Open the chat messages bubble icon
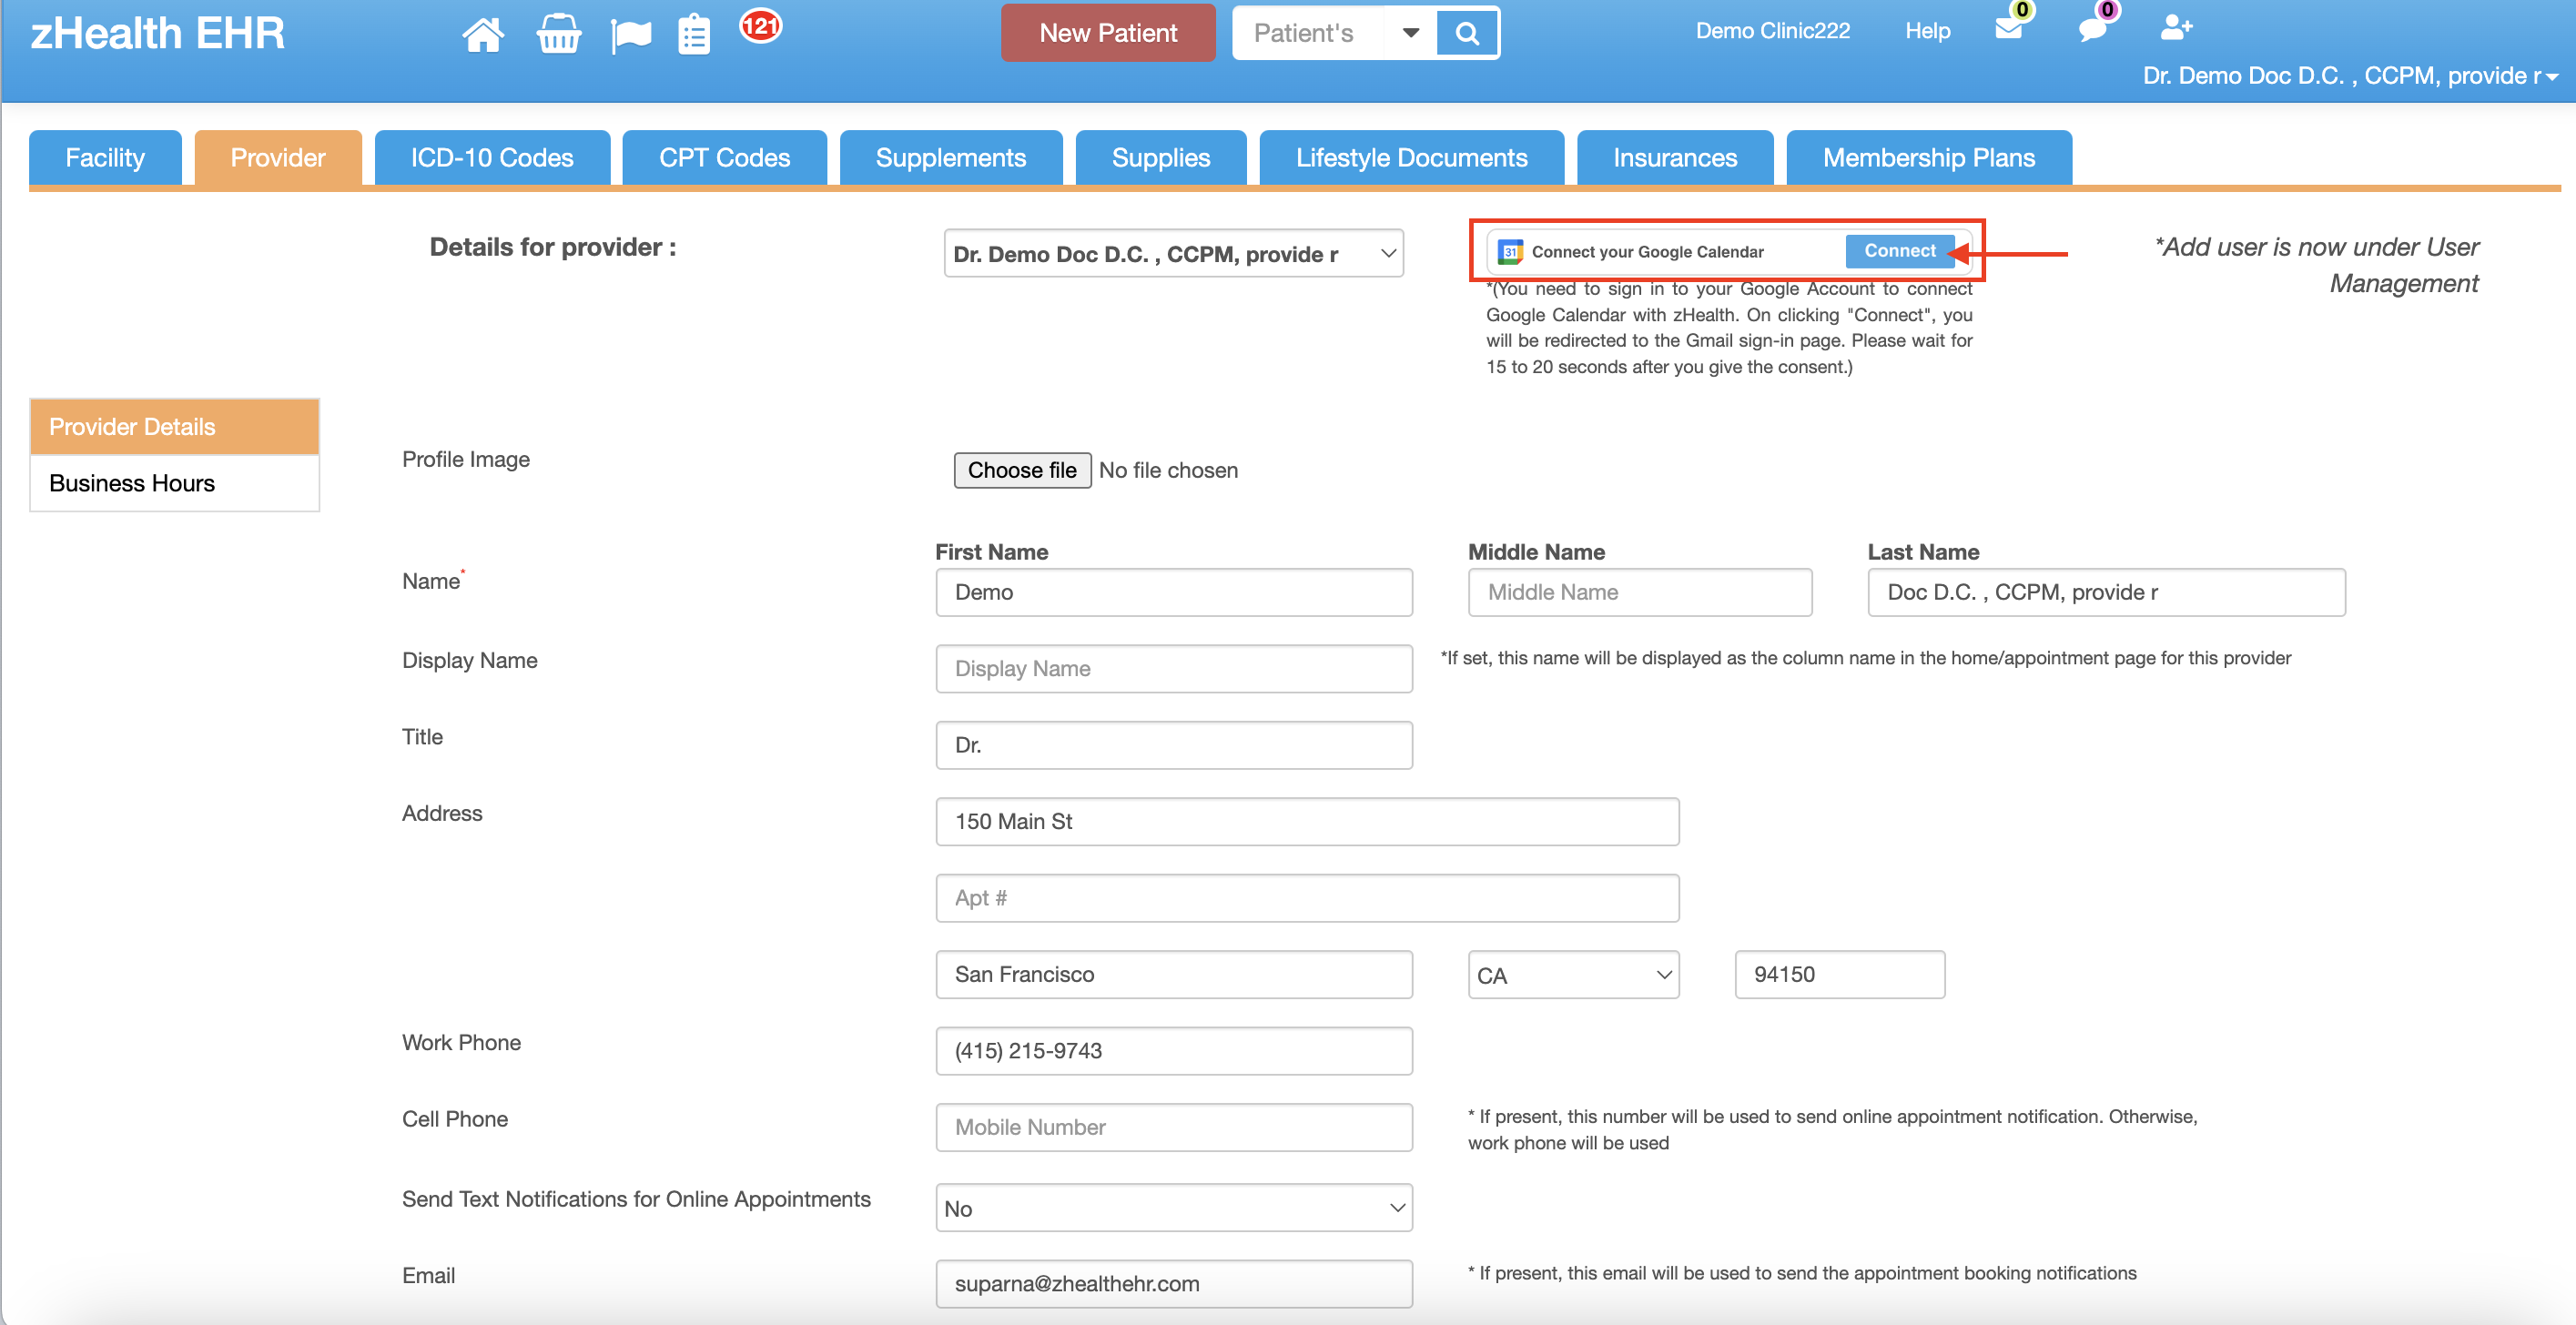The height and width of the screenshot is (1325, 2576). pos(2092,28)
